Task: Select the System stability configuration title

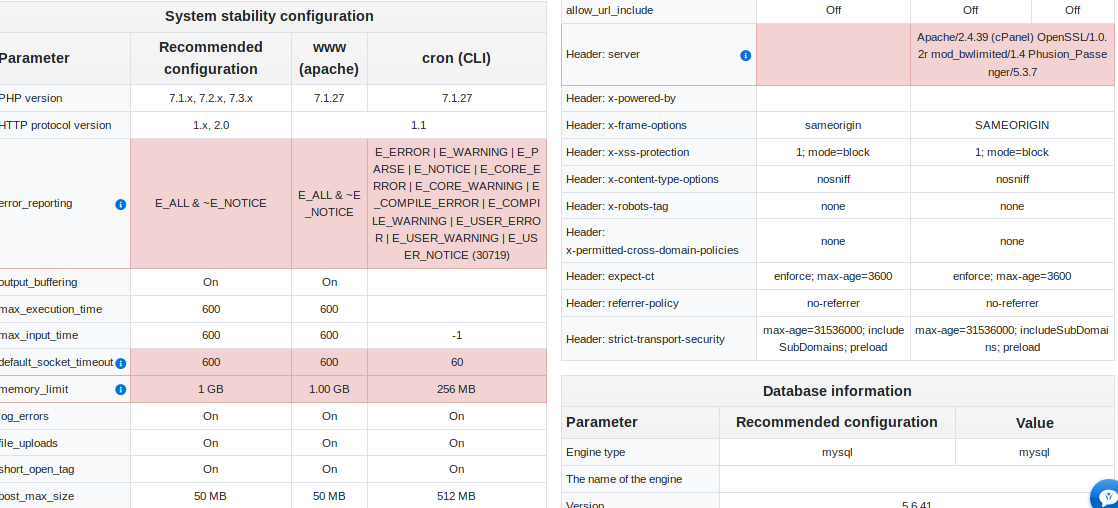Action: pyautogui.click(x=269, y=16)
